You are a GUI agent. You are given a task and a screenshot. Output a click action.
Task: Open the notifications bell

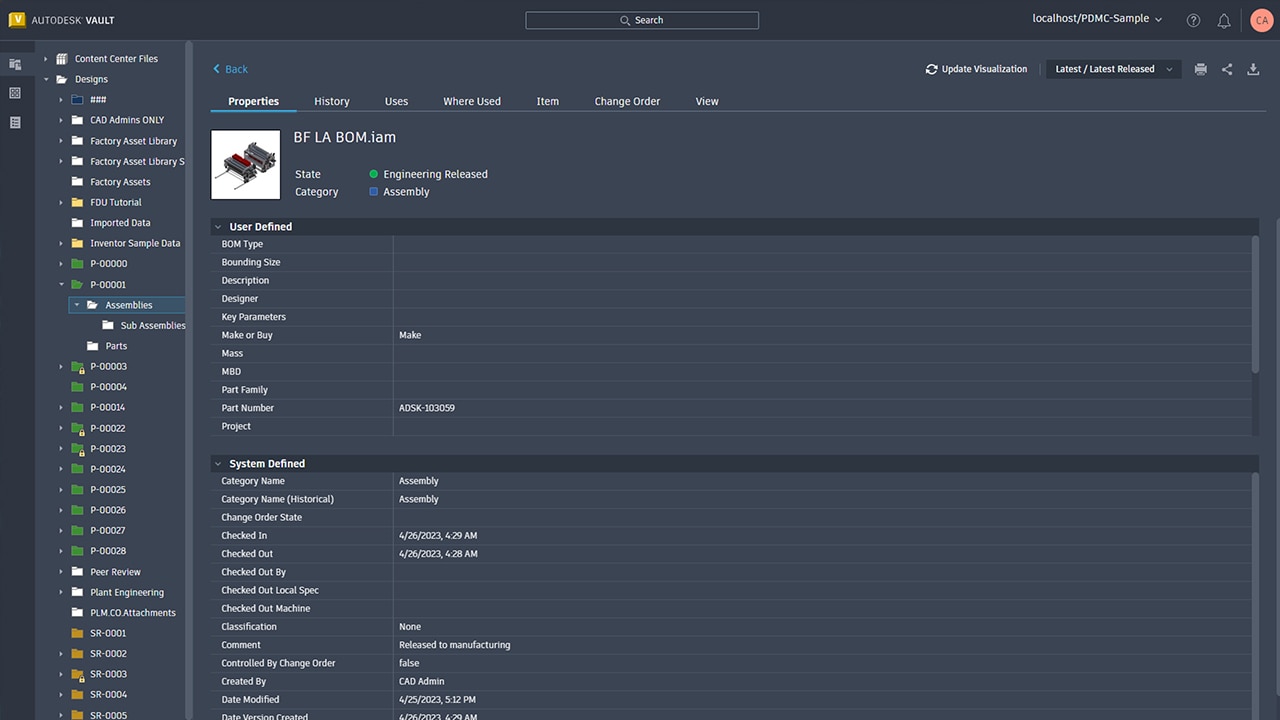(x=1223, y=20)
